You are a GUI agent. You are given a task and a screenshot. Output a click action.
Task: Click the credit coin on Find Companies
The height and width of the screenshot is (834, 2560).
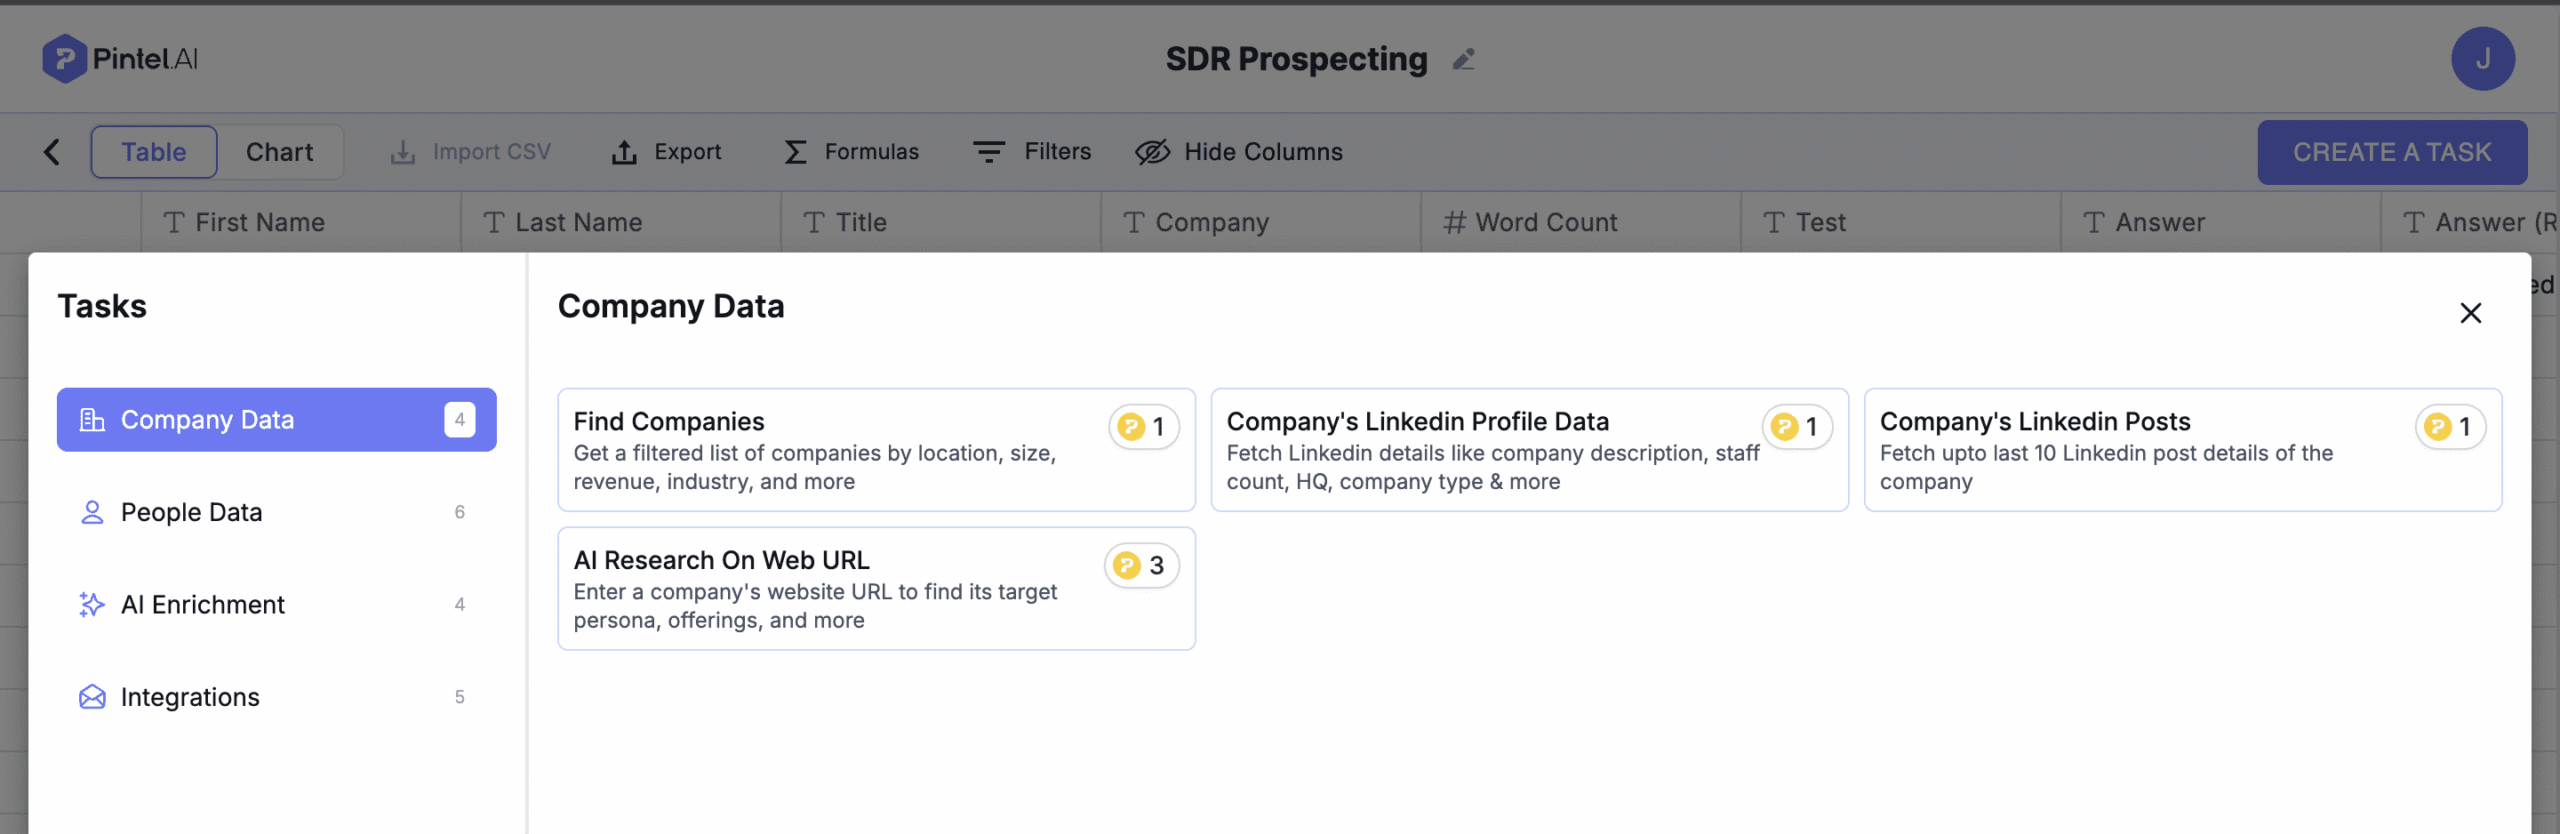pos(1131,427)
